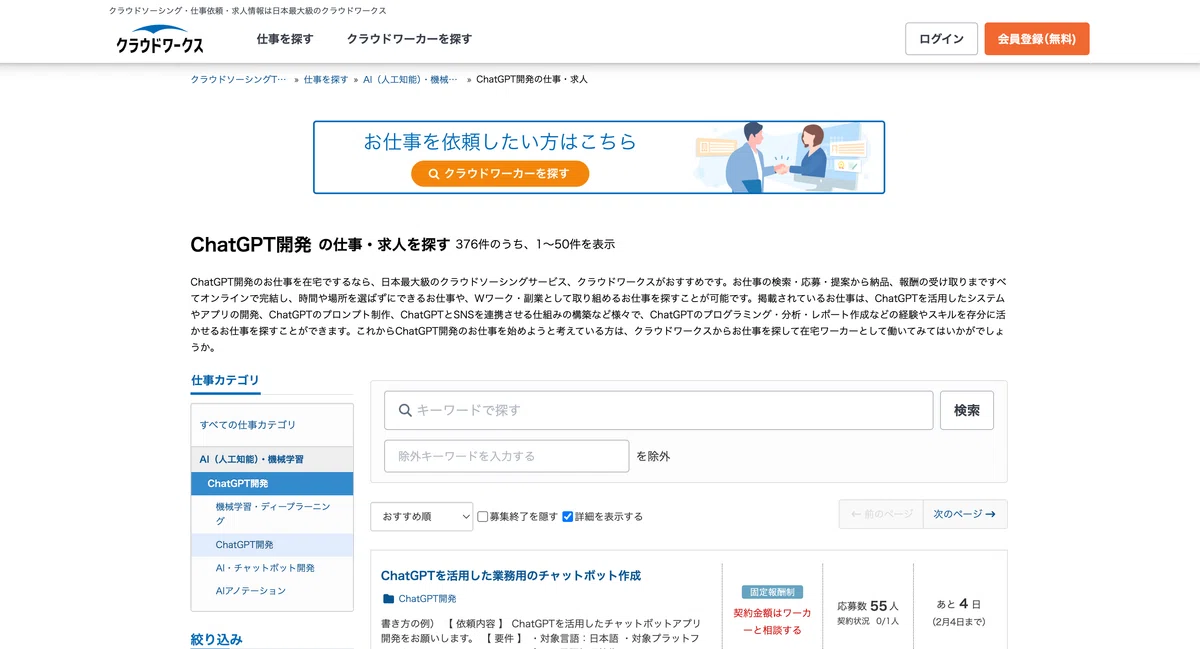Focus the 除外キーワードを入力する field
This screenshot has width=1200, height=649.
(507, 456)
